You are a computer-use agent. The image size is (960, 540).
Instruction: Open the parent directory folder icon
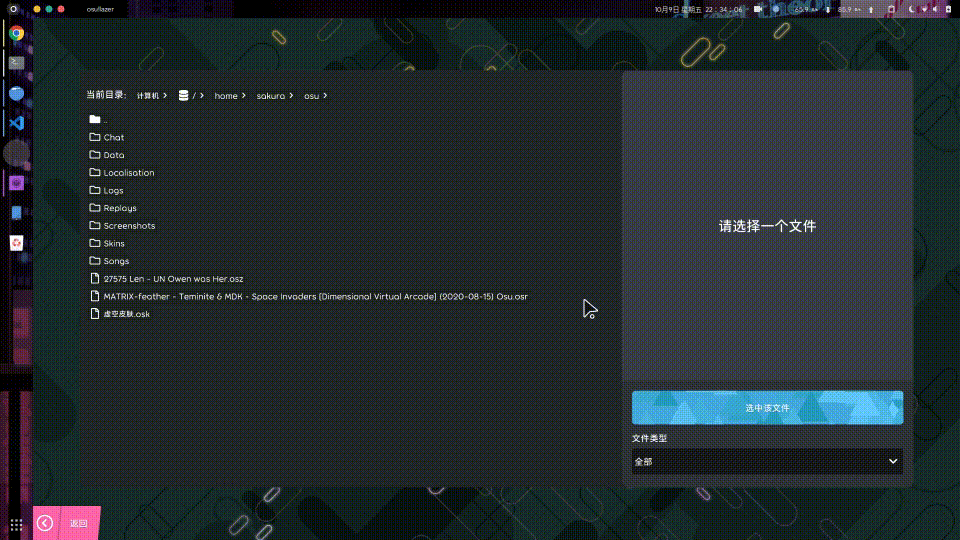[x=95, y=119]
